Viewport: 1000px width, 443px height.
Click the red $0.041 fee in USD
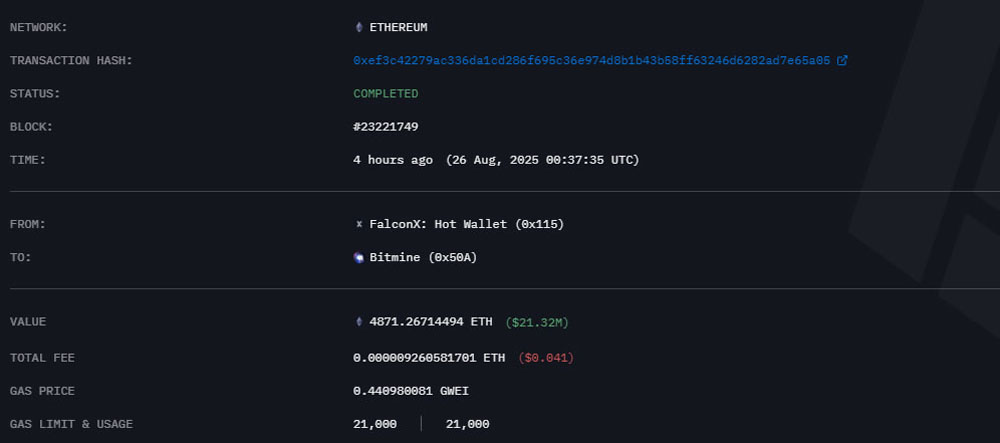click(546, 357)
